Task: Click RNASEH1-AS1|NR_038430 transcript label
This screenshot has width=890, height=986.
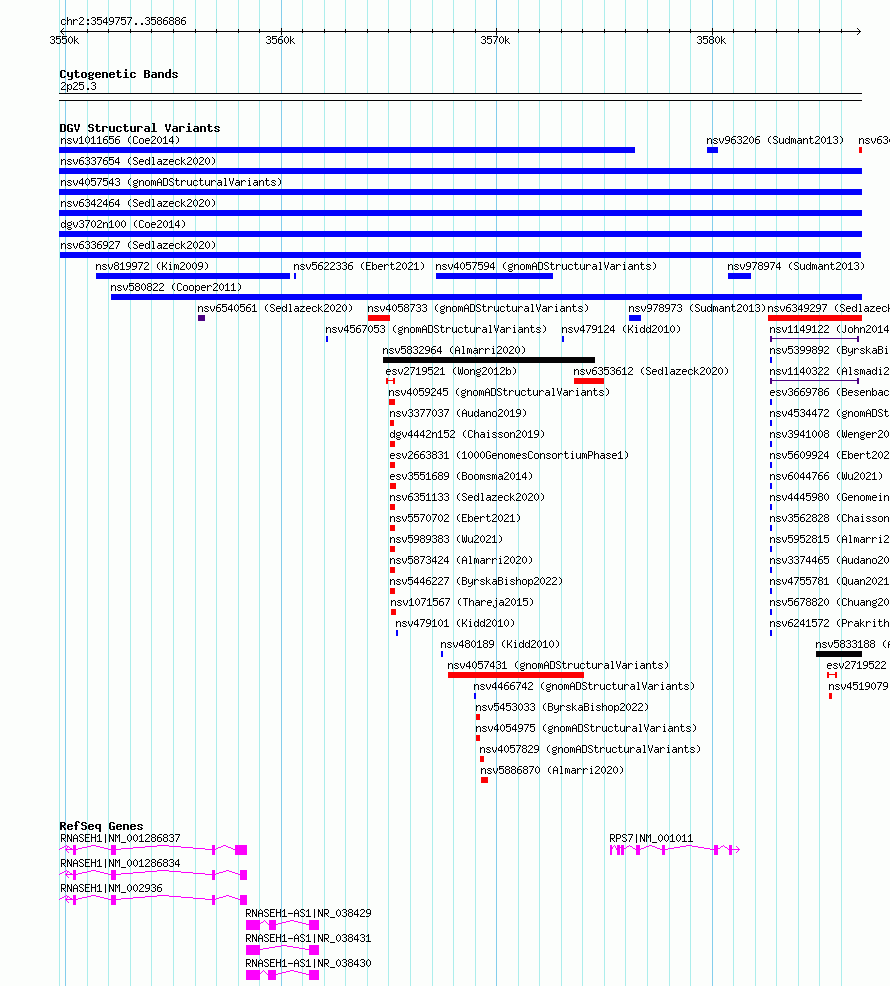Action: (x=308, y=963)
